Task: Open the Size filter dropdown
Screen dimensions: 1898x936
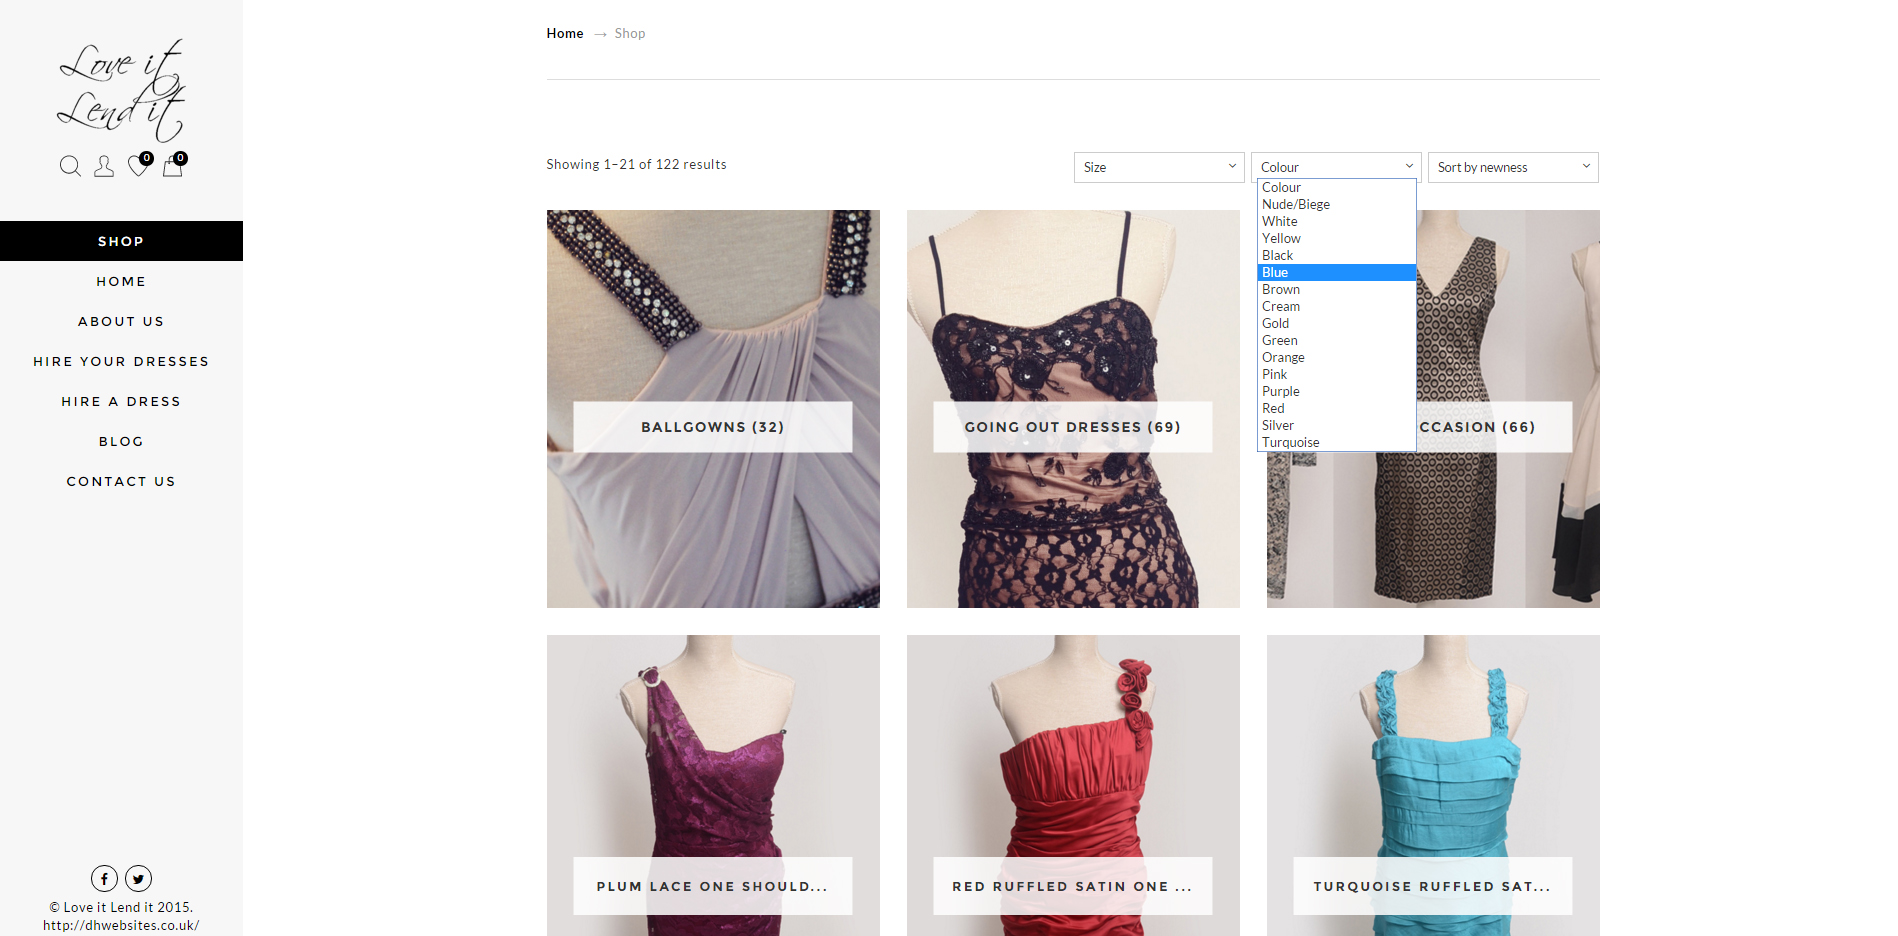Action: point(1158,167)
